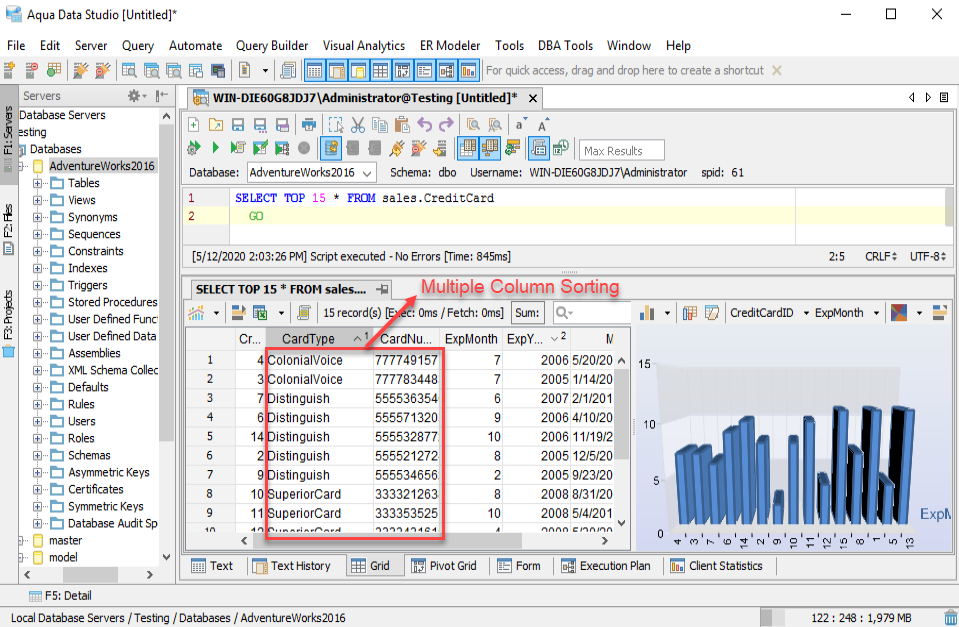Click the New Script icon in editor toolbar
The width and height of the screenshot is (959, 627).
[x=194, y=125]
